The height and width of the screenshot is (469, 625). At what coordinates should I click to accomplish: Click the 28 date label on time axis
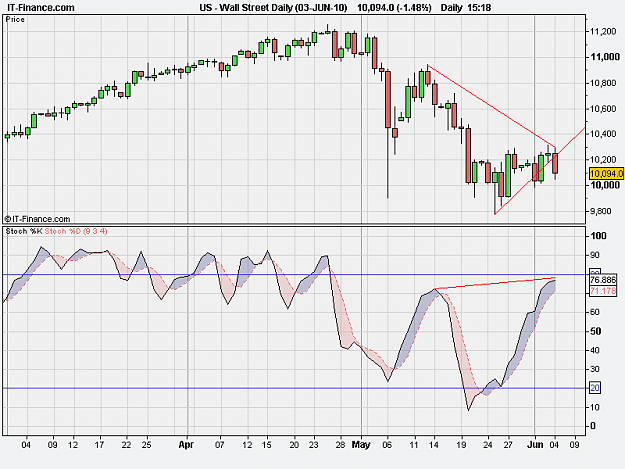340,445
